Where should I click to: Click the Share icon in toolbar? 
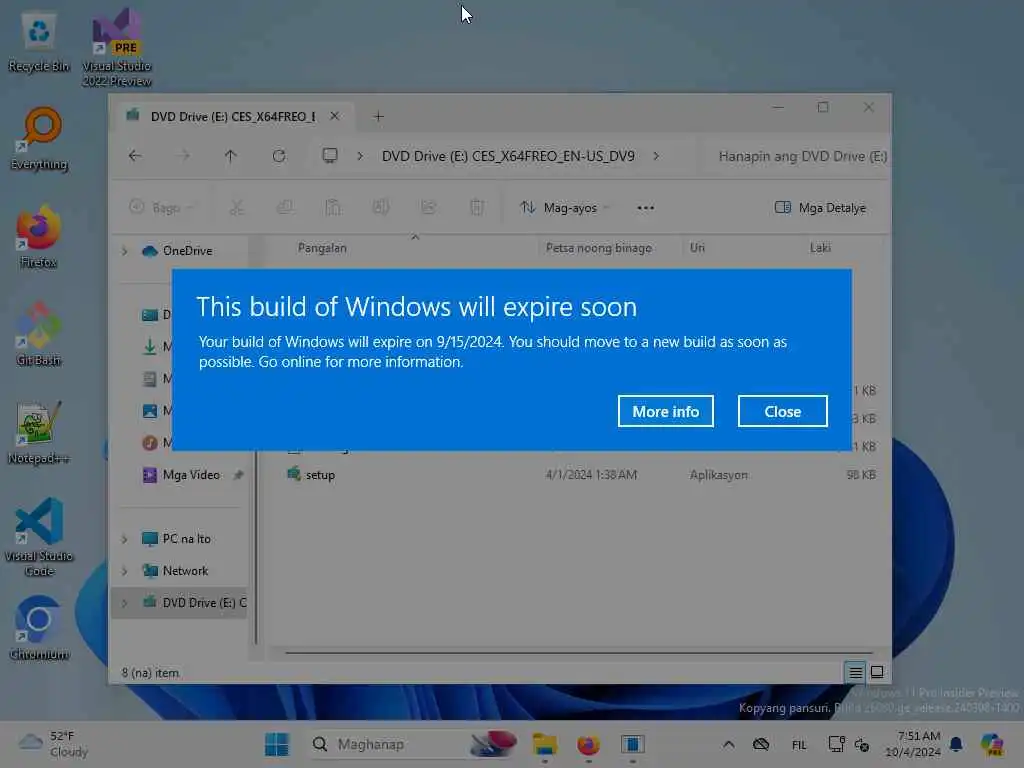click(429, 208)
